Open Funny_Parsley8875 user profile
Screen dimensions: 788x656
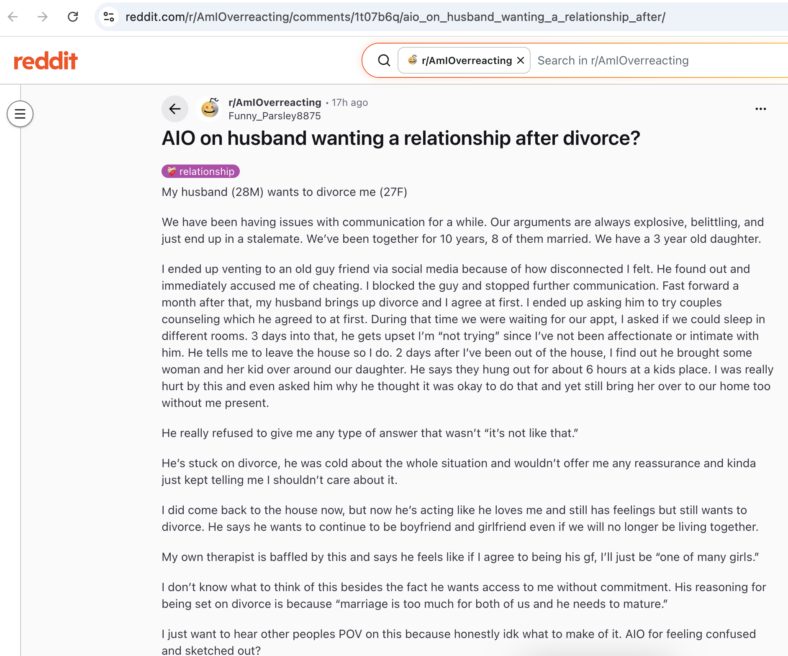coord(274,116)
